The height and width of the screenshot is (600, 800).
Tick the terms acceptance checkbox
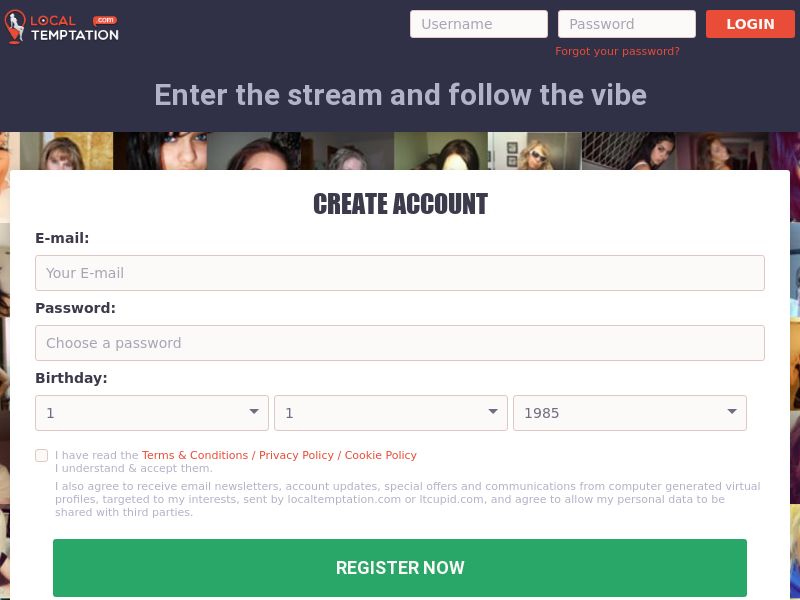click(x=42, y=455)
